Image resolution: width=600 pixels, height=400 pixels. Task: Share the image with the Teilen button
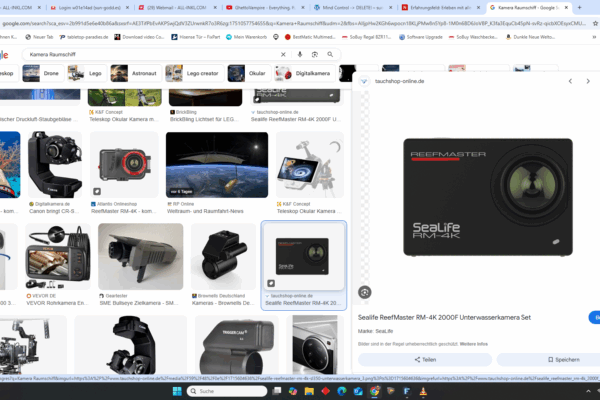tap(425, 359)
